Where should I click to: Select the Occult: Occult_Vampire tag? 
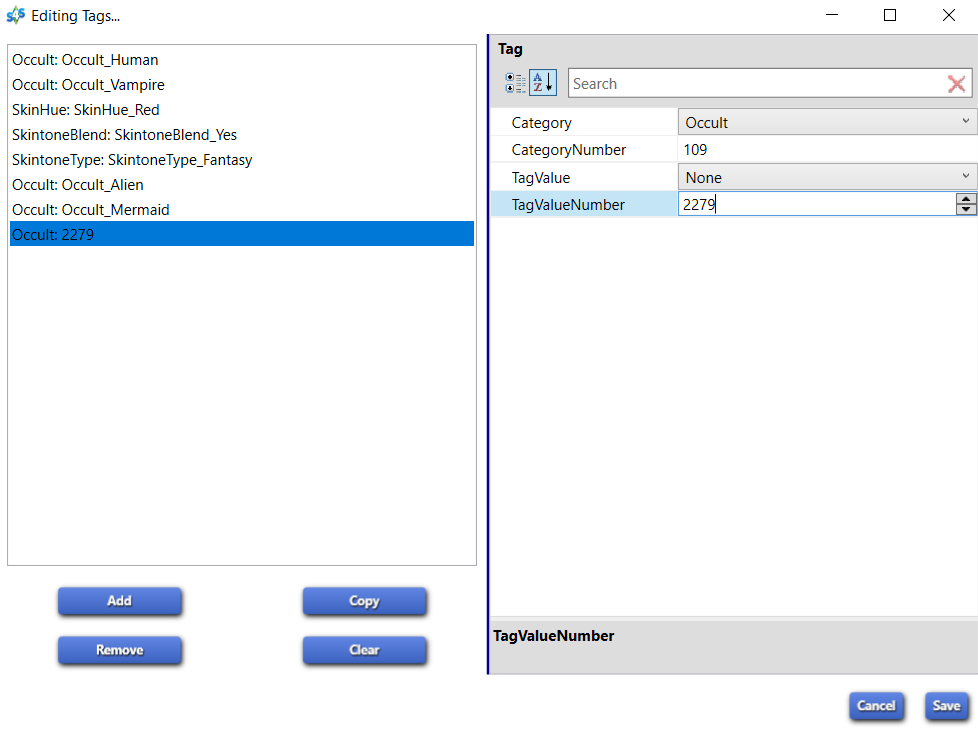[242, 85]
